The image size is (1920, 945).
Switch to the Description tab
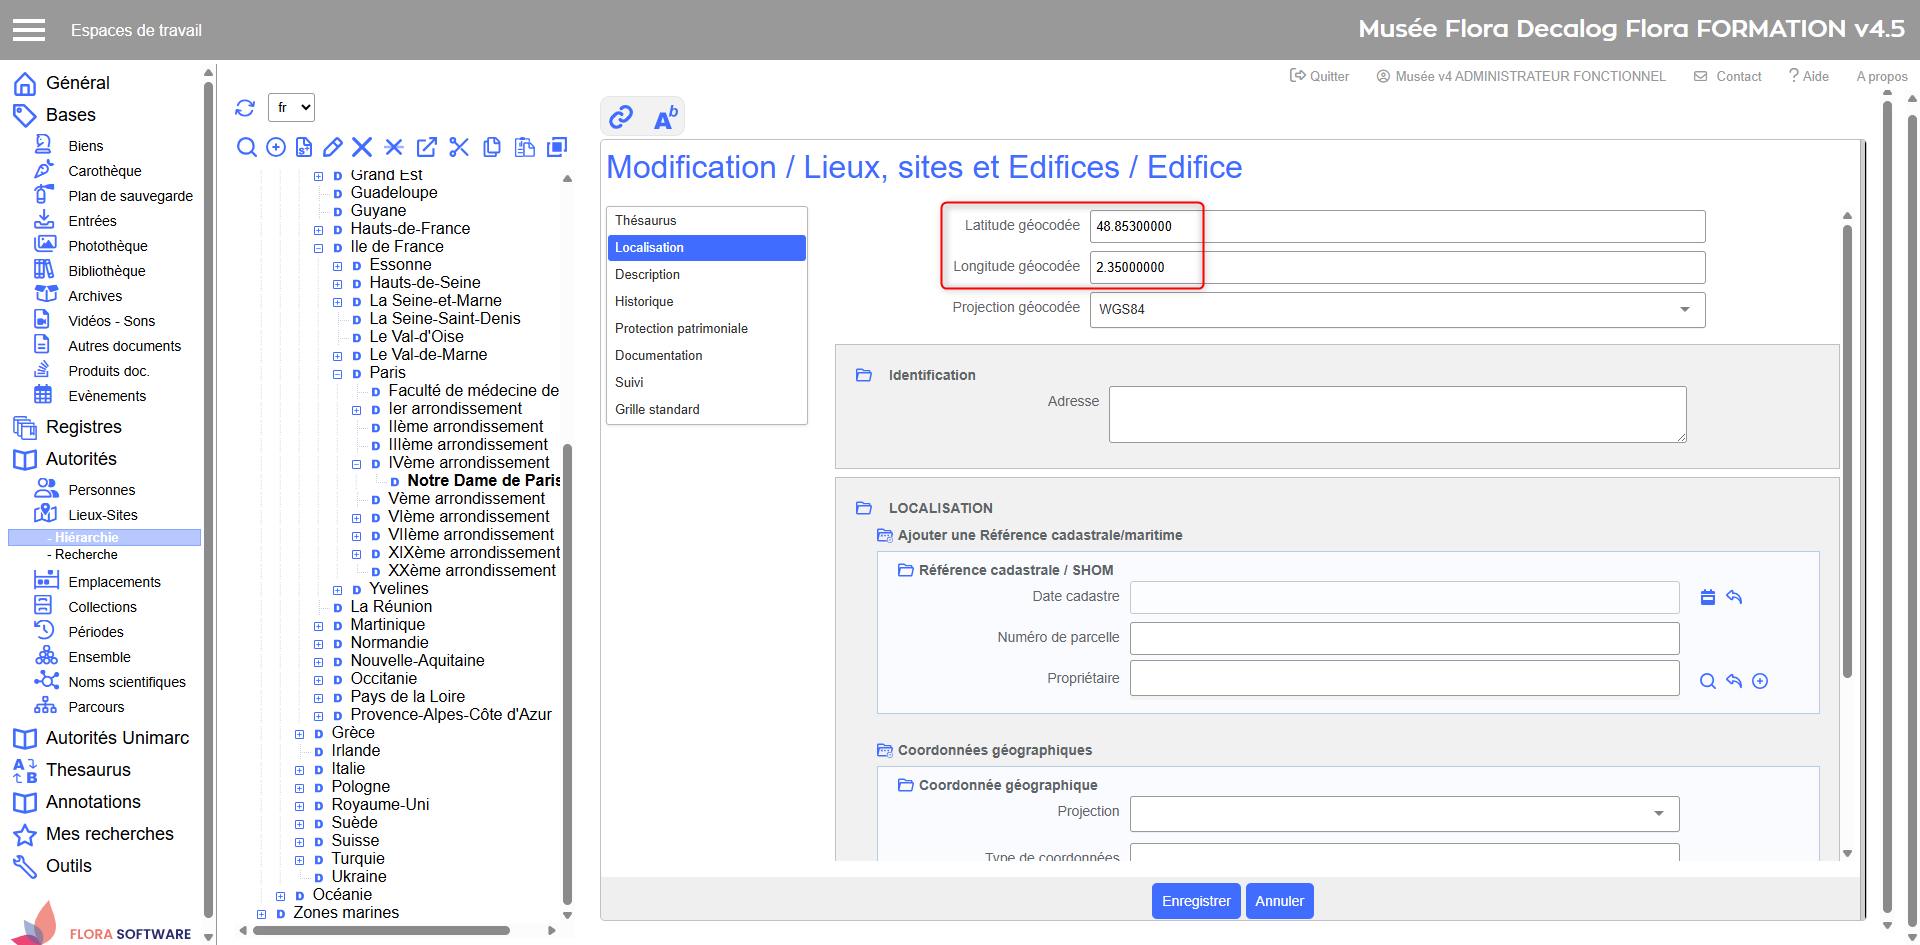[x=647, y=274]
